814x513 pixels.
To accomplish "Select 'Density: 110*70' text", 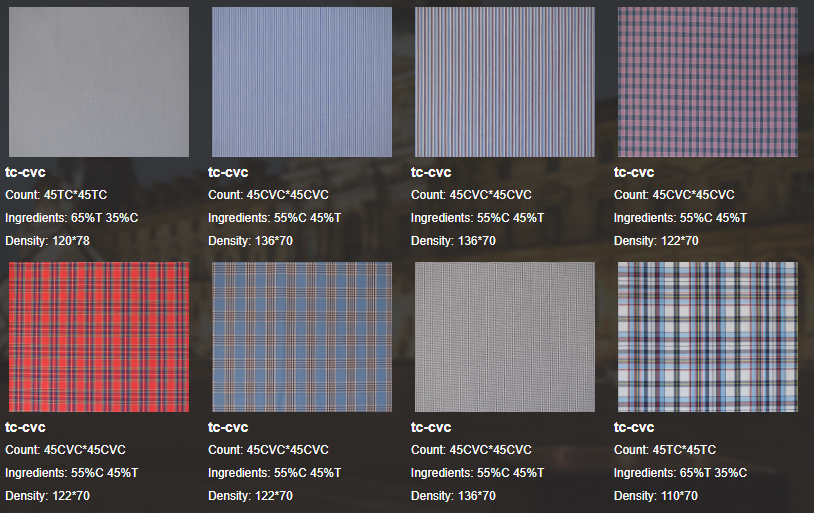I will (x=656, y=496).
